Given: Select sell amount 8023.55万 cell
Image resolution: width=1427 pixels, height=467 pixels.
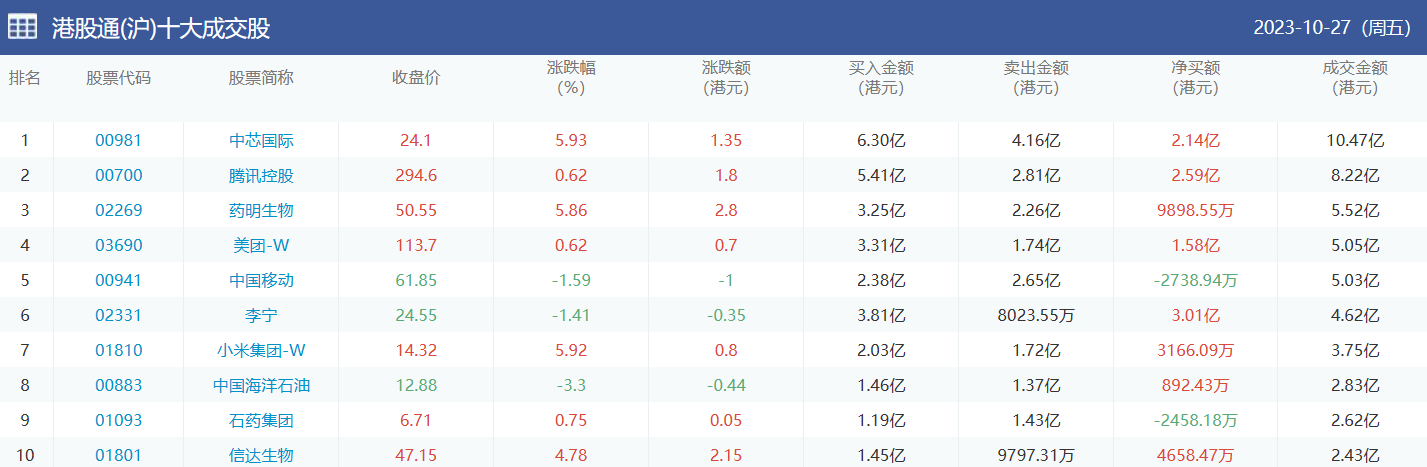Looking at the screenshot, I should coord(1036,316).
